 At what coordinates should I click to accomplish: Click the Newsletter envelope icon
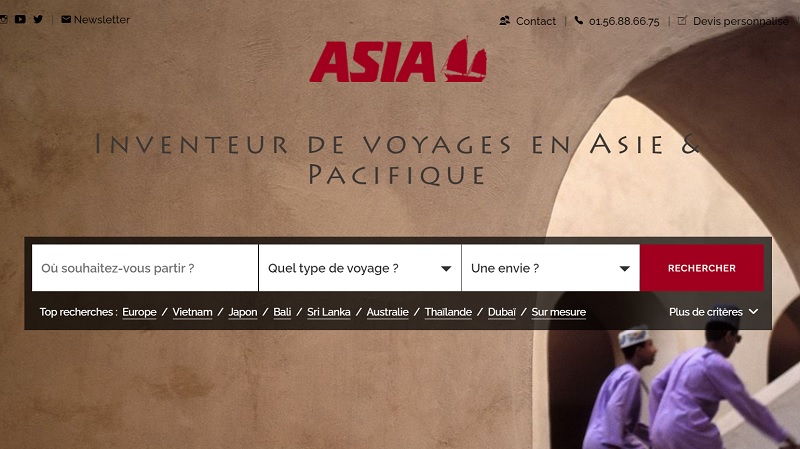click(66, 19)
